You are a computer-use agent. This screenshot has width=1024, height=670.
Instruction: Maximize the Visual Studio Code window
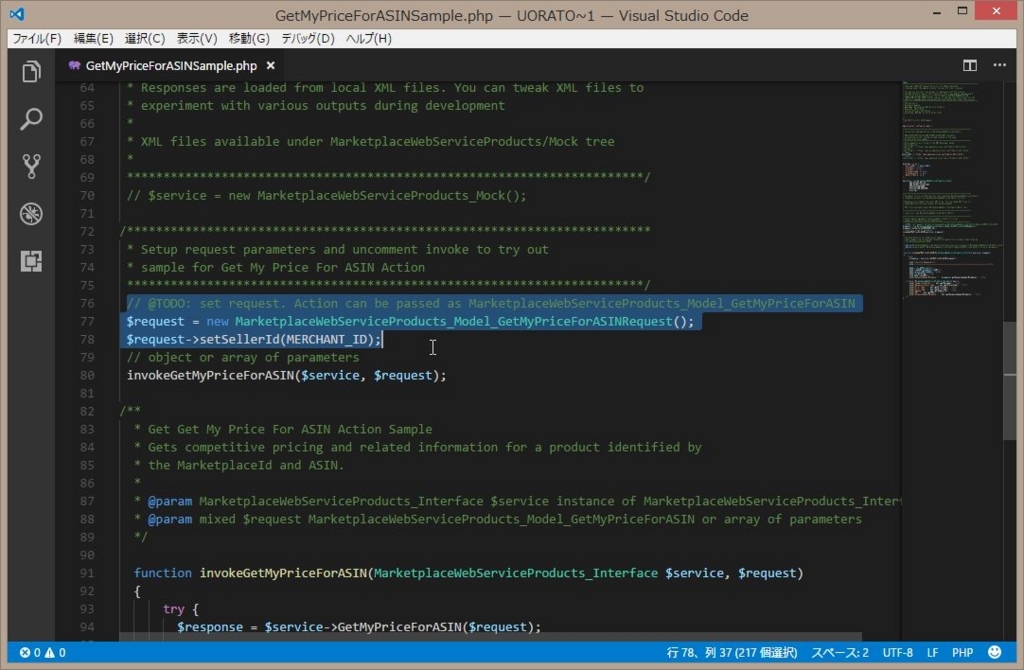pos(962,11)
